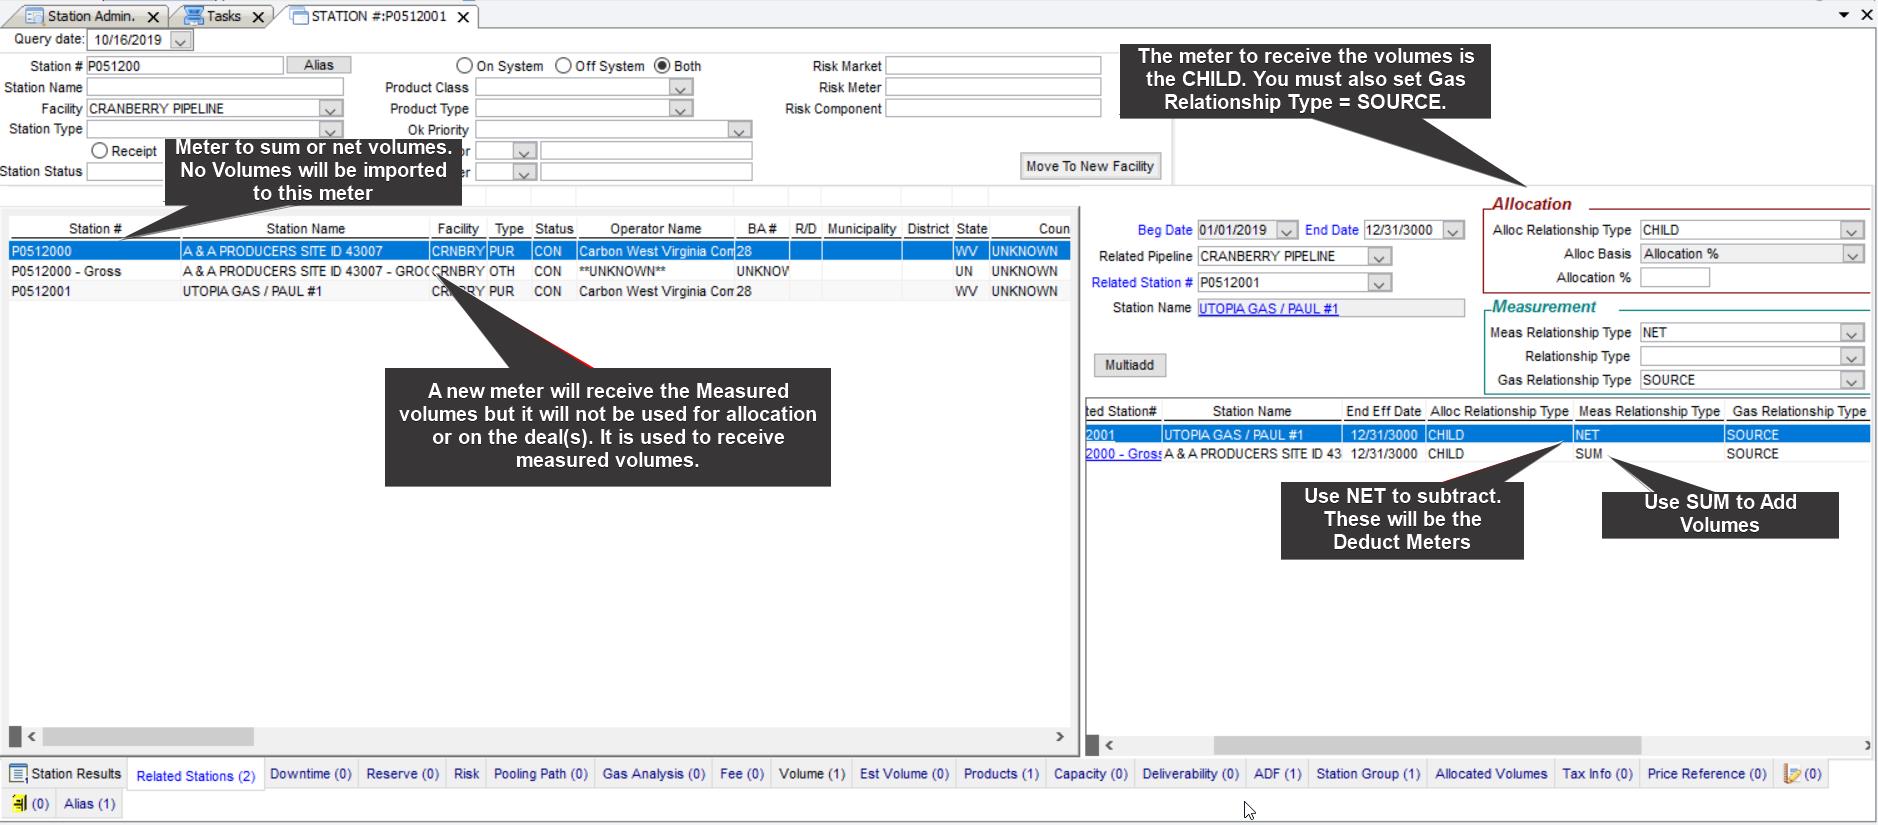Select the On System radio button
The height and width of the screenshot is (825, 1878).
tap(464, 66)
